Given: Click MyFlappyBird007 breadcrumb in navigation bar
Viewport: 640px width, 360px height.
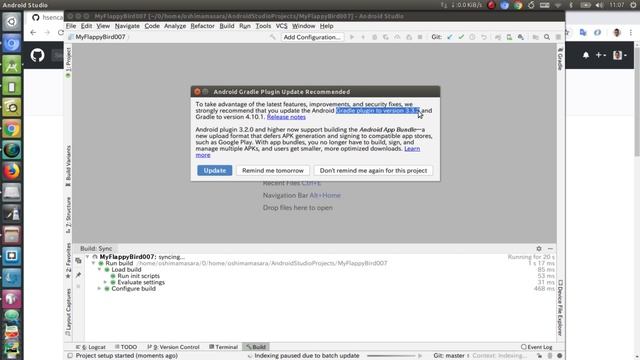Looking at the screenshot, I should click(100, 37).
